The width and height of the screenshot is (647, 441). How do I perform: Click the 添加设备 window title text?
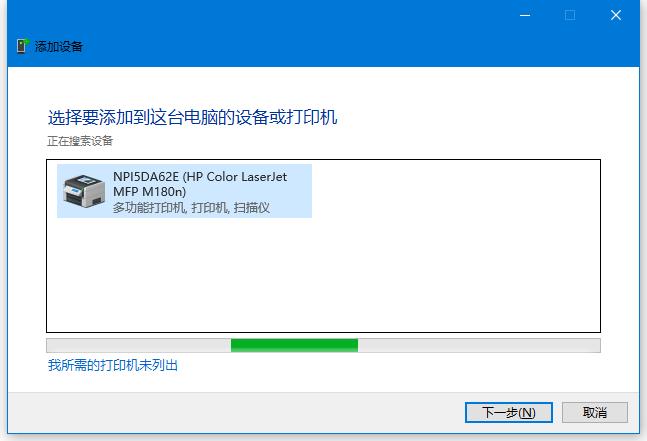tap(59, 46)
